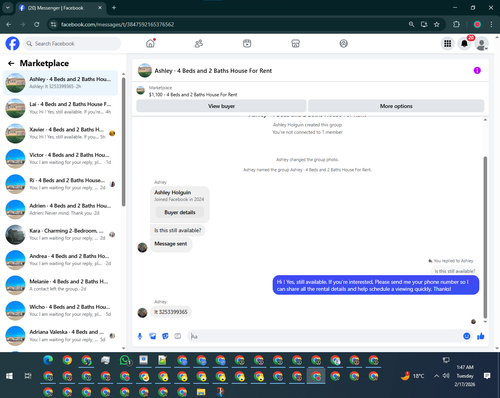The image size is (500, 398).
Task: Go back using the Marketplace arrow
Action: 11,63
